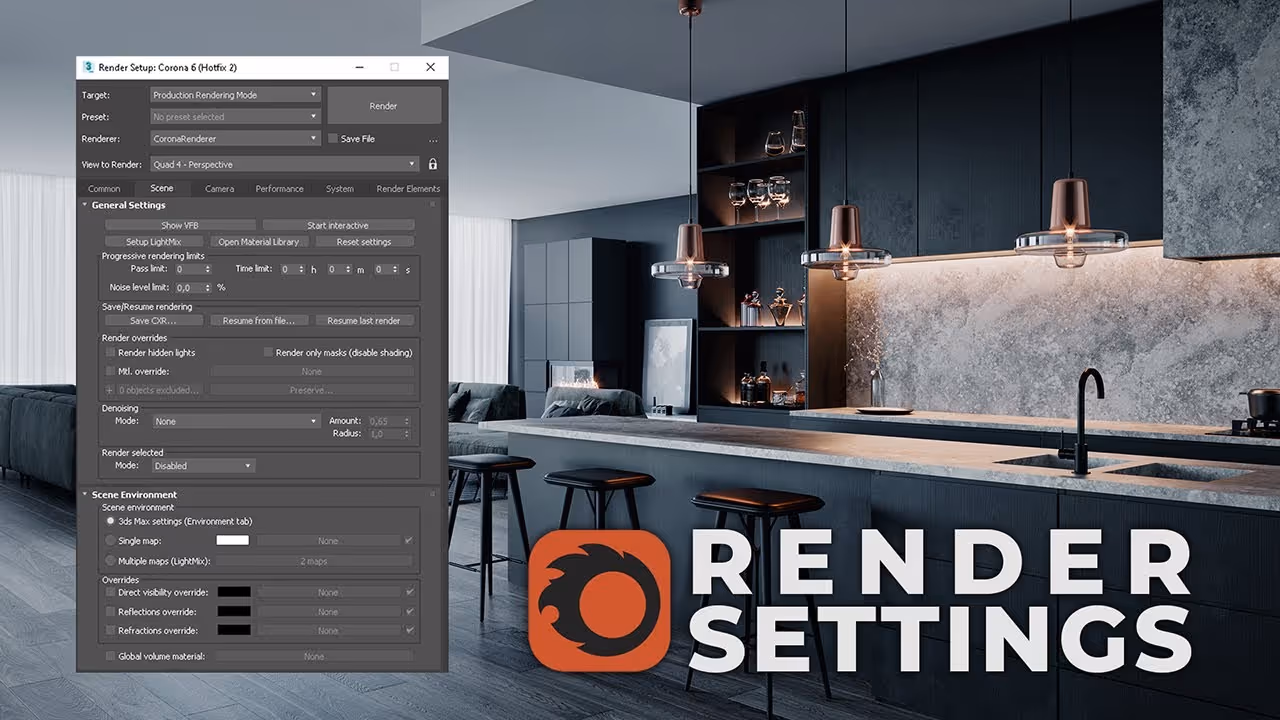This screenshot has width=1280, height=720.
Task: Open the View to Render dropdown
Action: tap(285, 164)
